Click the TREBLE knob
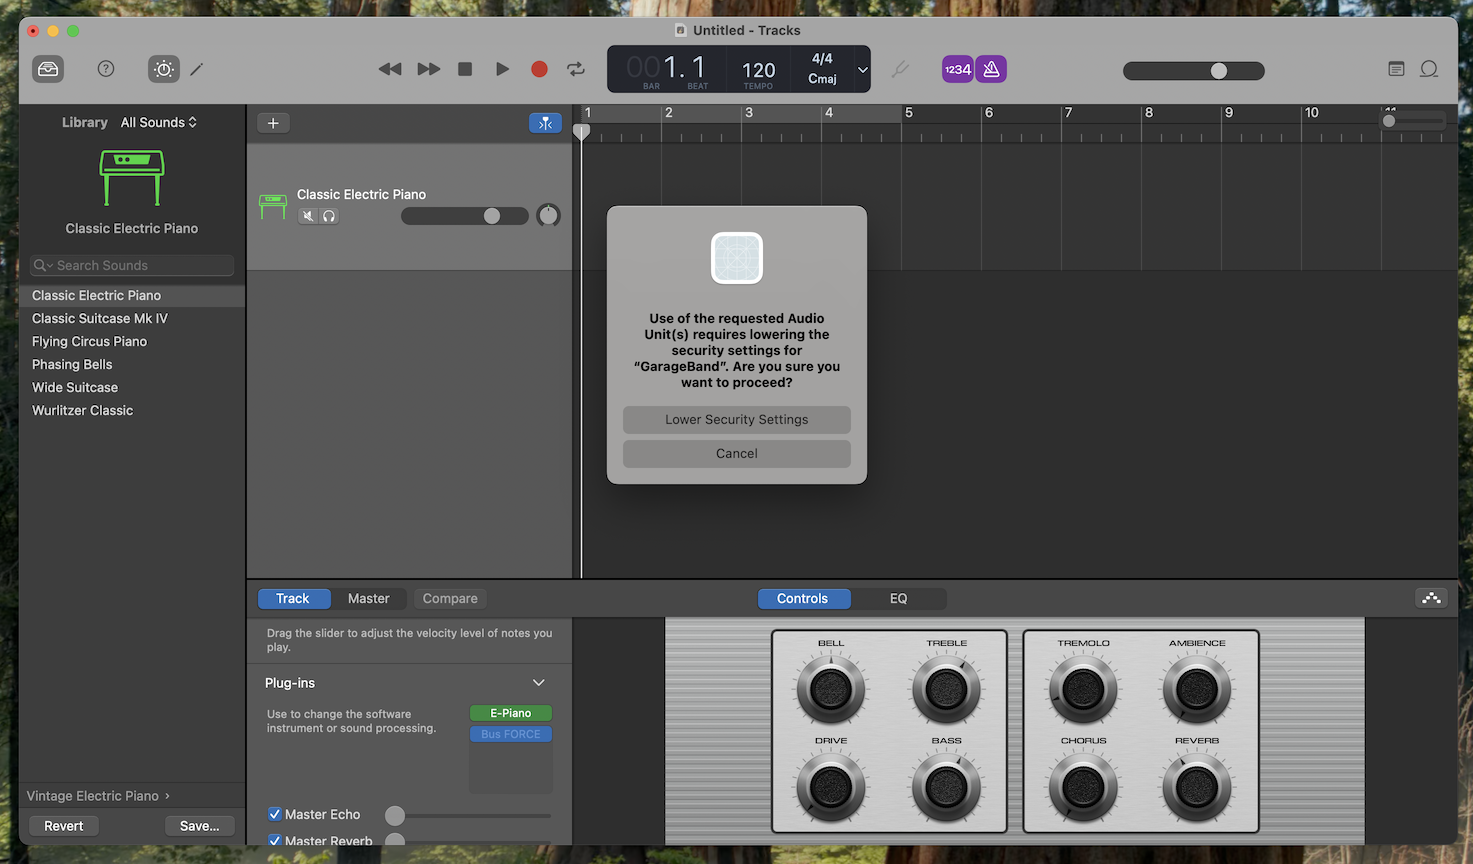This screenshot has height=864, width=1473. click(x=946, y=689)
